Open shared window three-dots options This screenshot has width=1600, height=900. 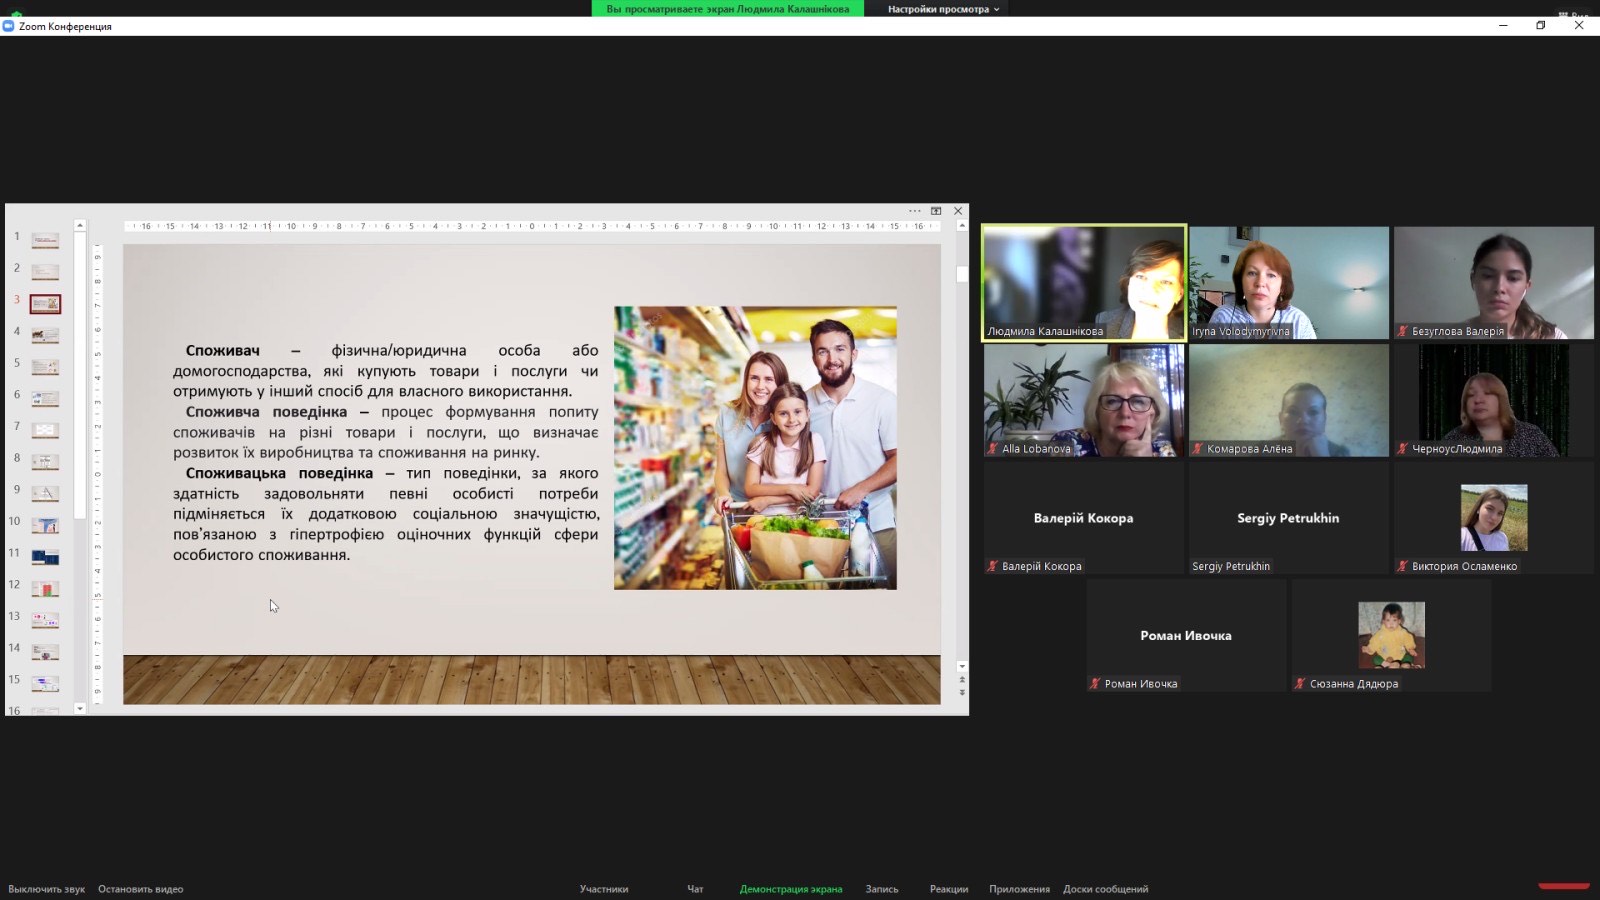point(914,211)
